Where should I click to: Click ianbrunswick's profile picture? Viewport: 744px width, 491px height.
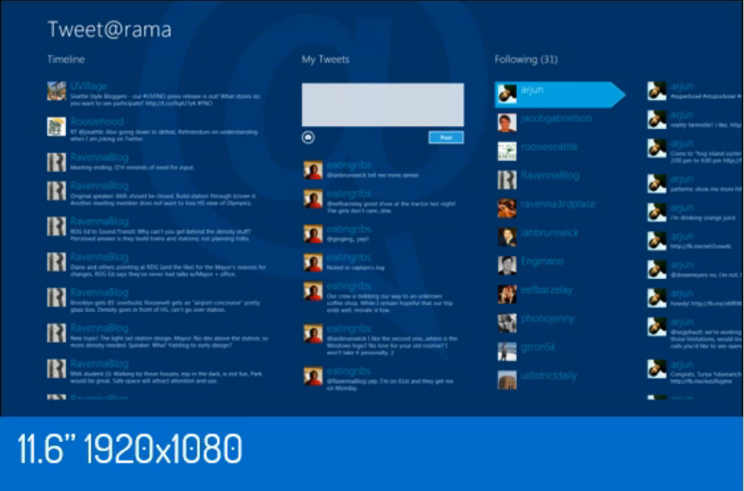[507, 237]
